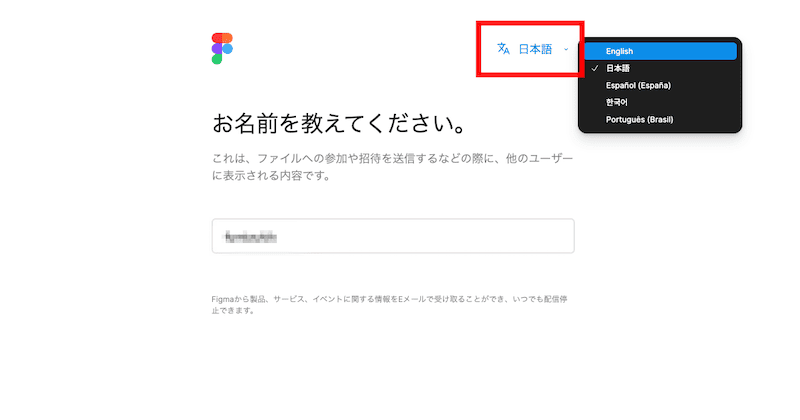Click the red top-left piece of Figma logo
The width and height of the screenshot is (800, 420).
217,38
